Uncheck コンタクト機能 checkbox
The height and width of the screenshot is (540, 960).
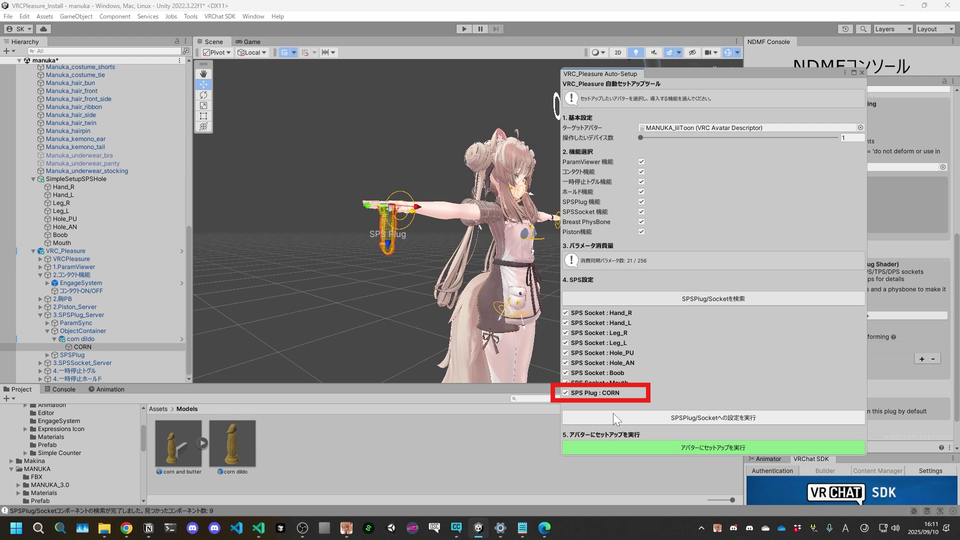click(x=641, y=172)
